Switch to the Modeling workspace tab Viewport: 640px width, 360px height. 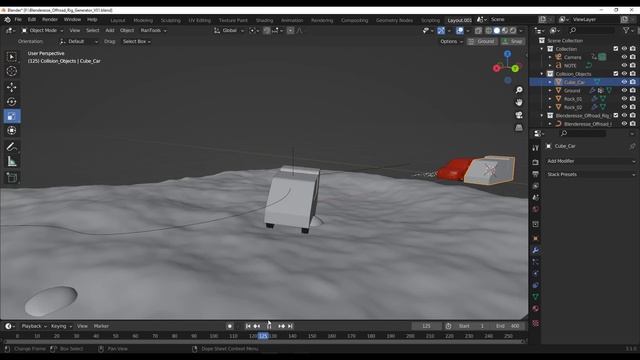[143, 20]
